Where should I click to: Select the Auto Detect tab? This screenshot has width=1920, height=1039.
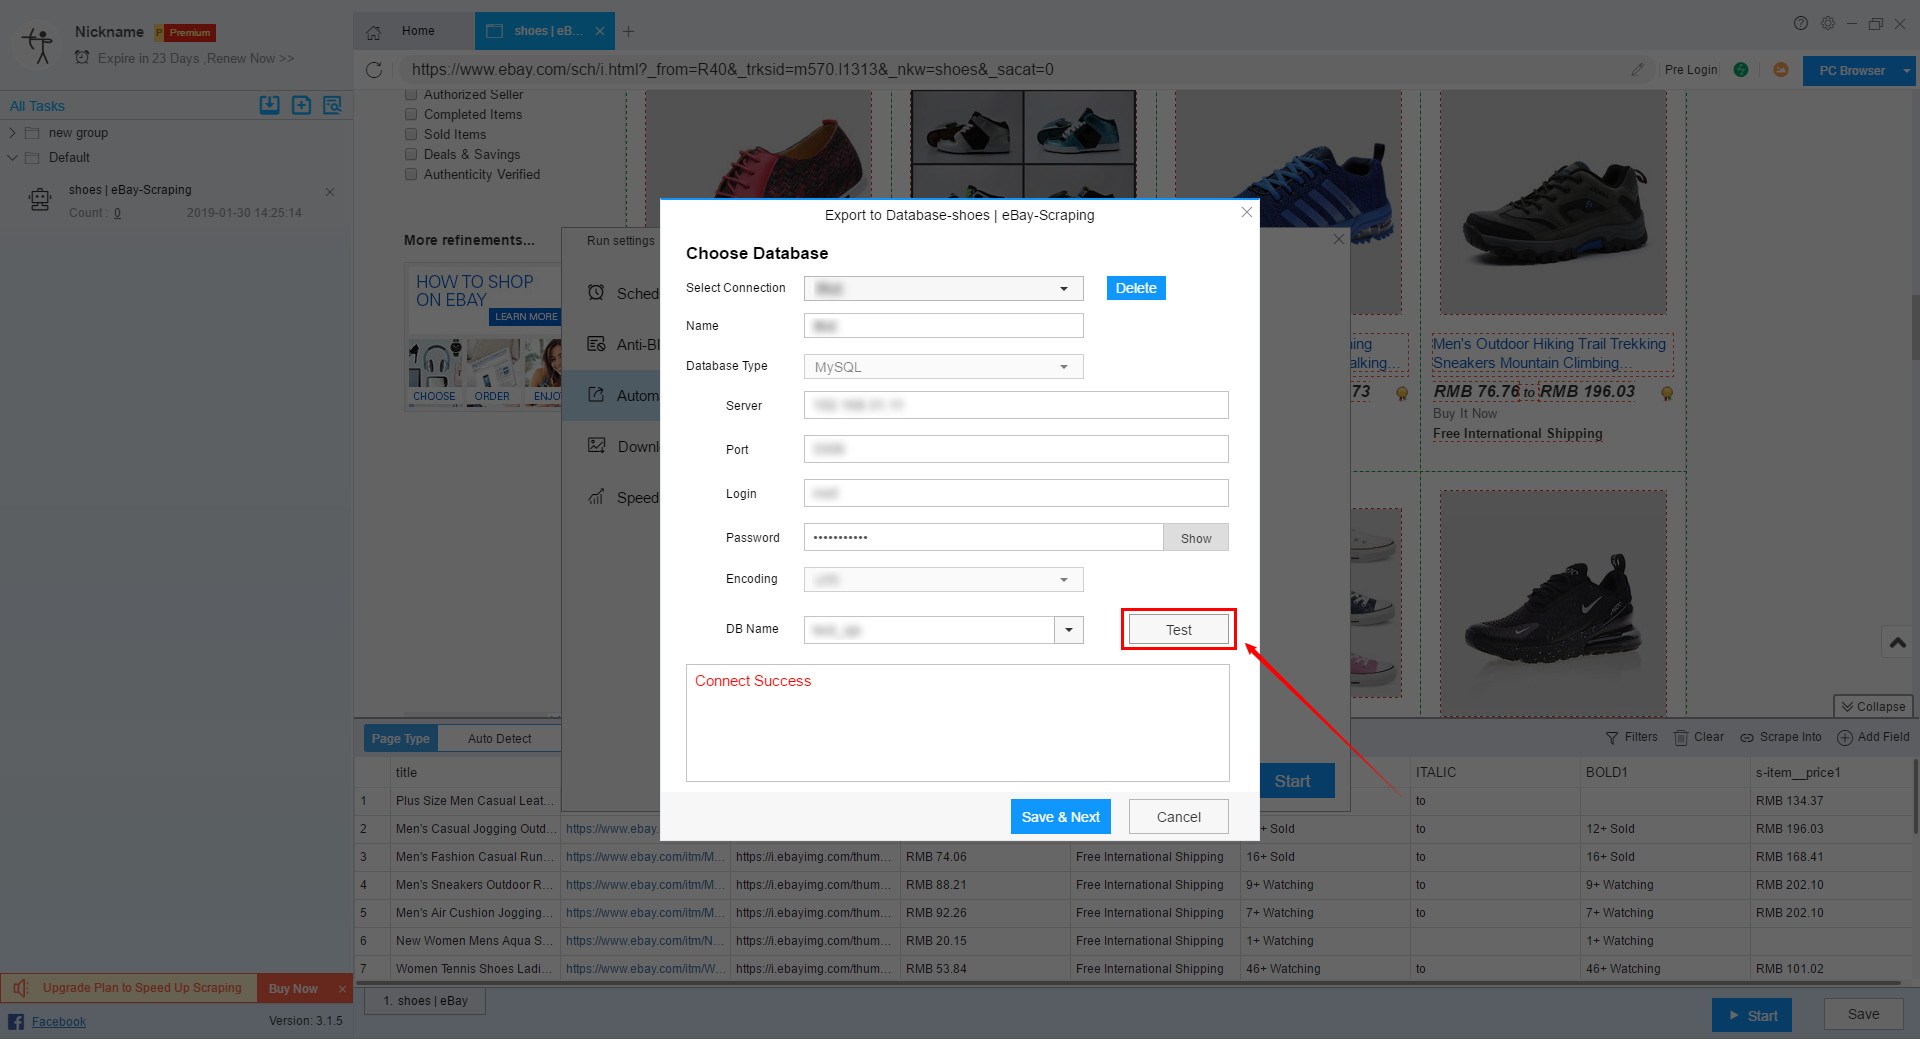(500, 739)
